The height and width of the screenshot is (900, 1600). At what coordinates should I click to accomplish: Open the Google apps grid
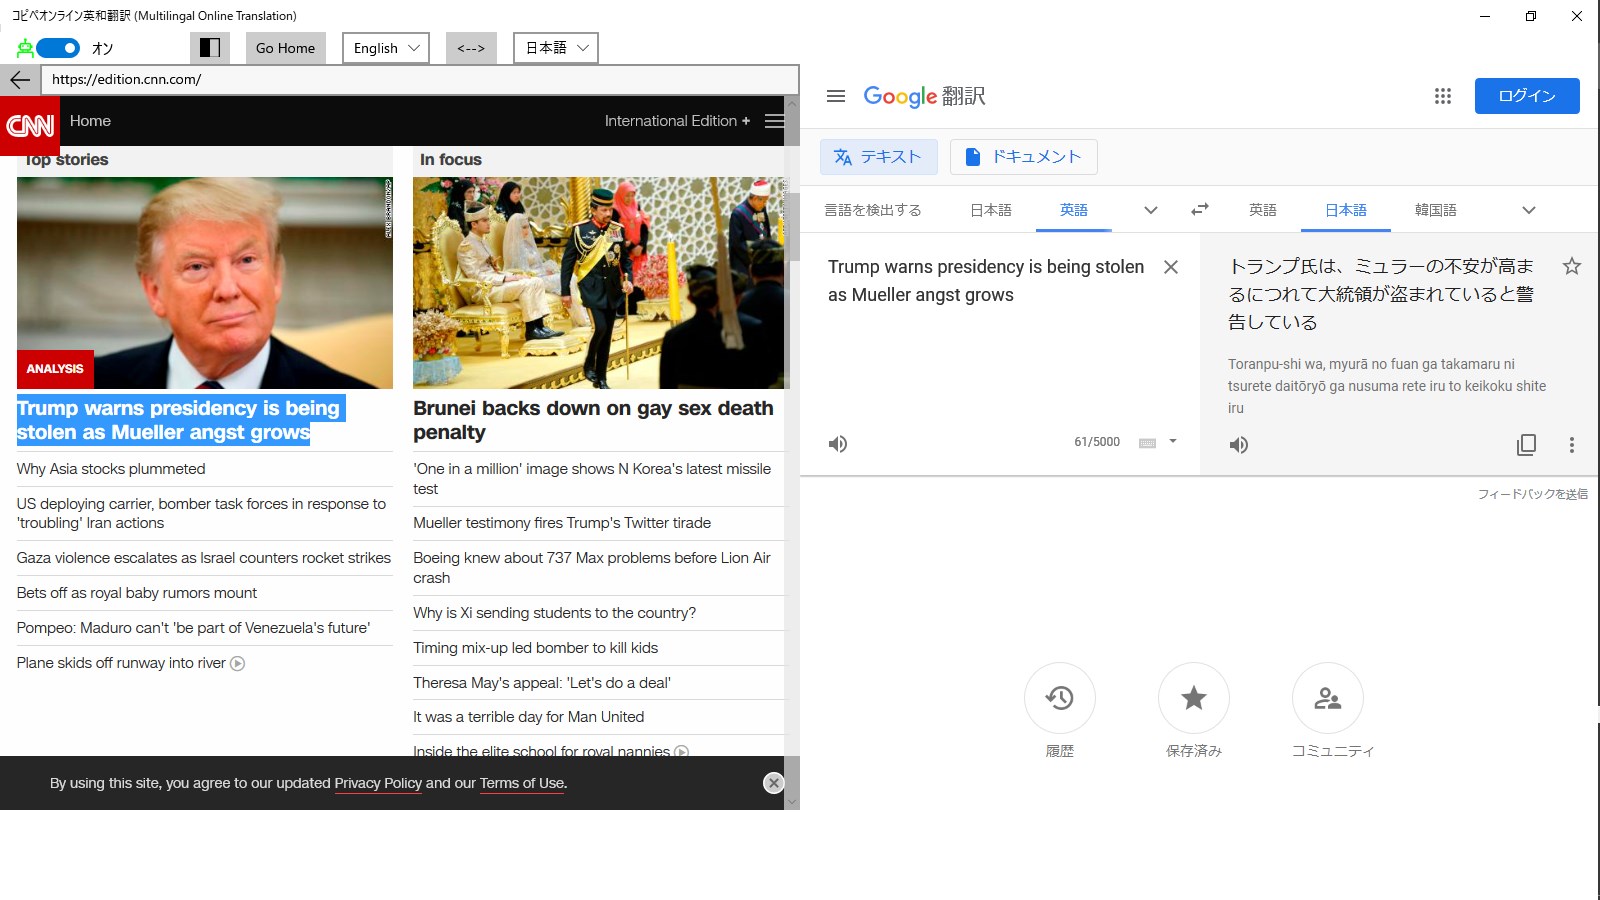[1443, 96]
